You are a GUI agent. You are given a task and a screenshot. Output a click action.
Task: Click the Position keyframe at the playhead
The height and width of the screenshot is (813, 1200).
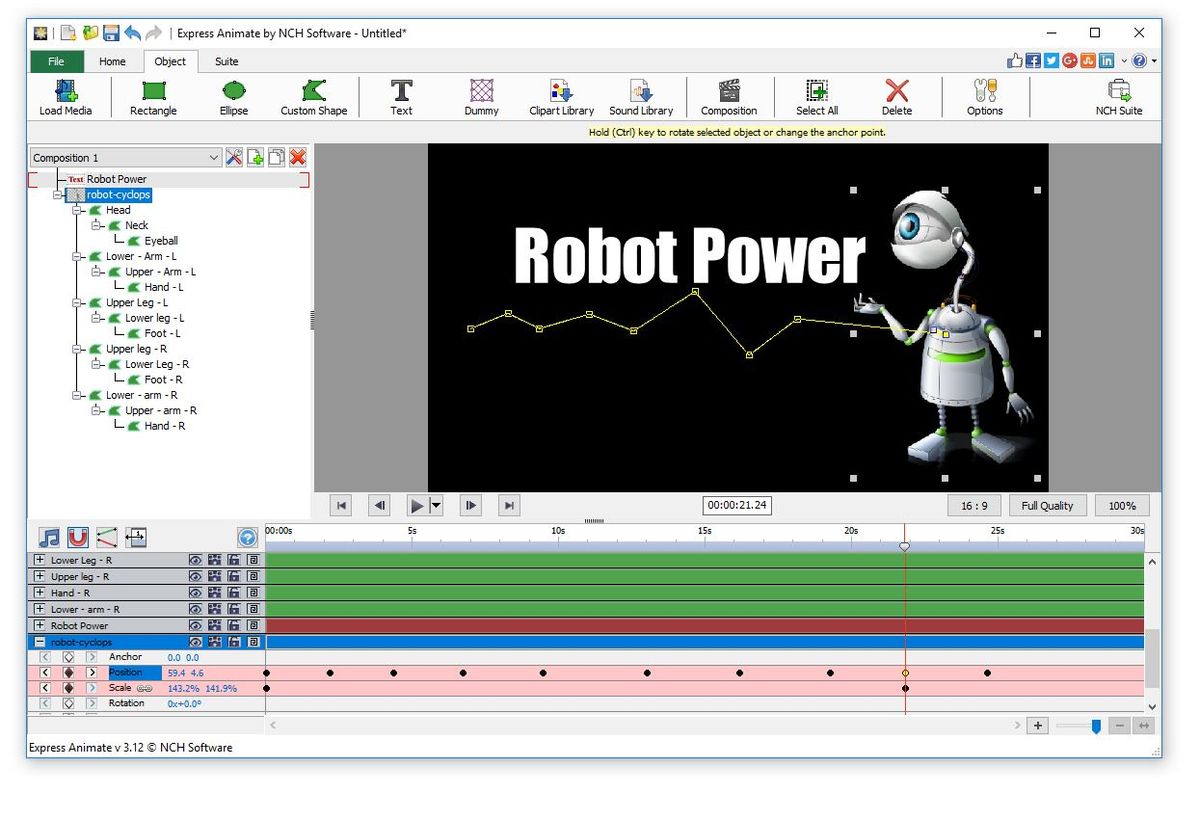coord(905,673)
